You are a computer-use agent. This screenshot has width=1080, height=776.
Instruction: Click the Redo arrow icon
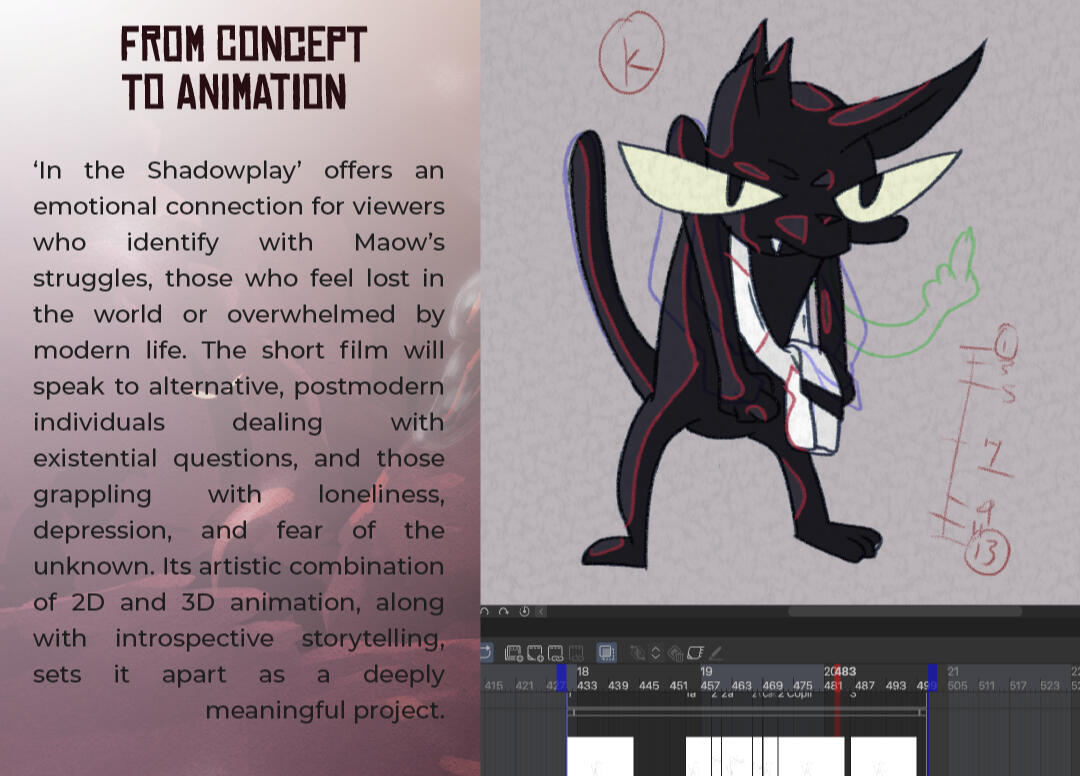(x=504, y=612)
